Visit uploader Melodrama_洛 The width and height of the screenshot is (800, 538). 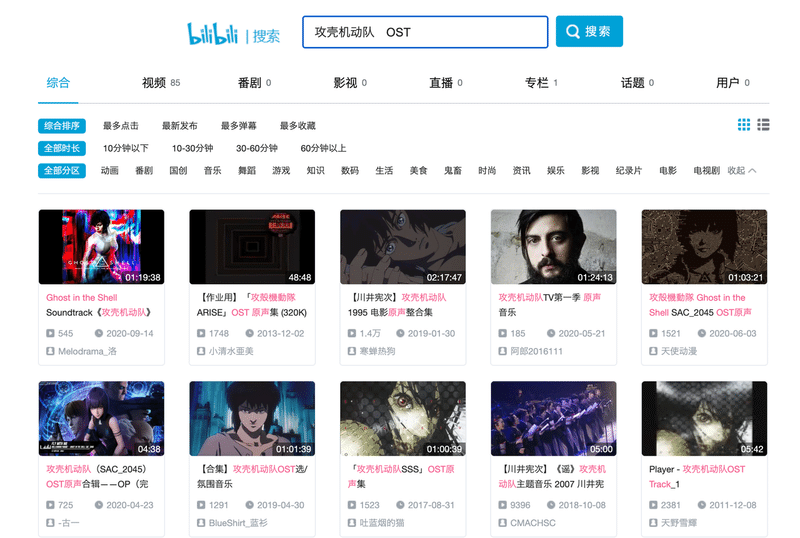(x=87, y=351)
